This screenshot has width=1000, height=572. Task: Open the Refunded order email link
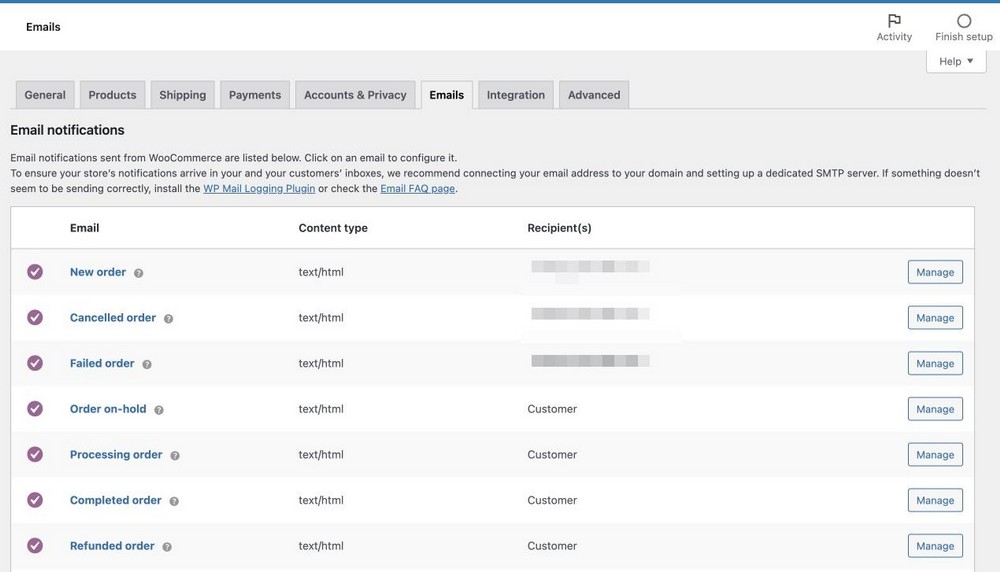pos(112,546)
